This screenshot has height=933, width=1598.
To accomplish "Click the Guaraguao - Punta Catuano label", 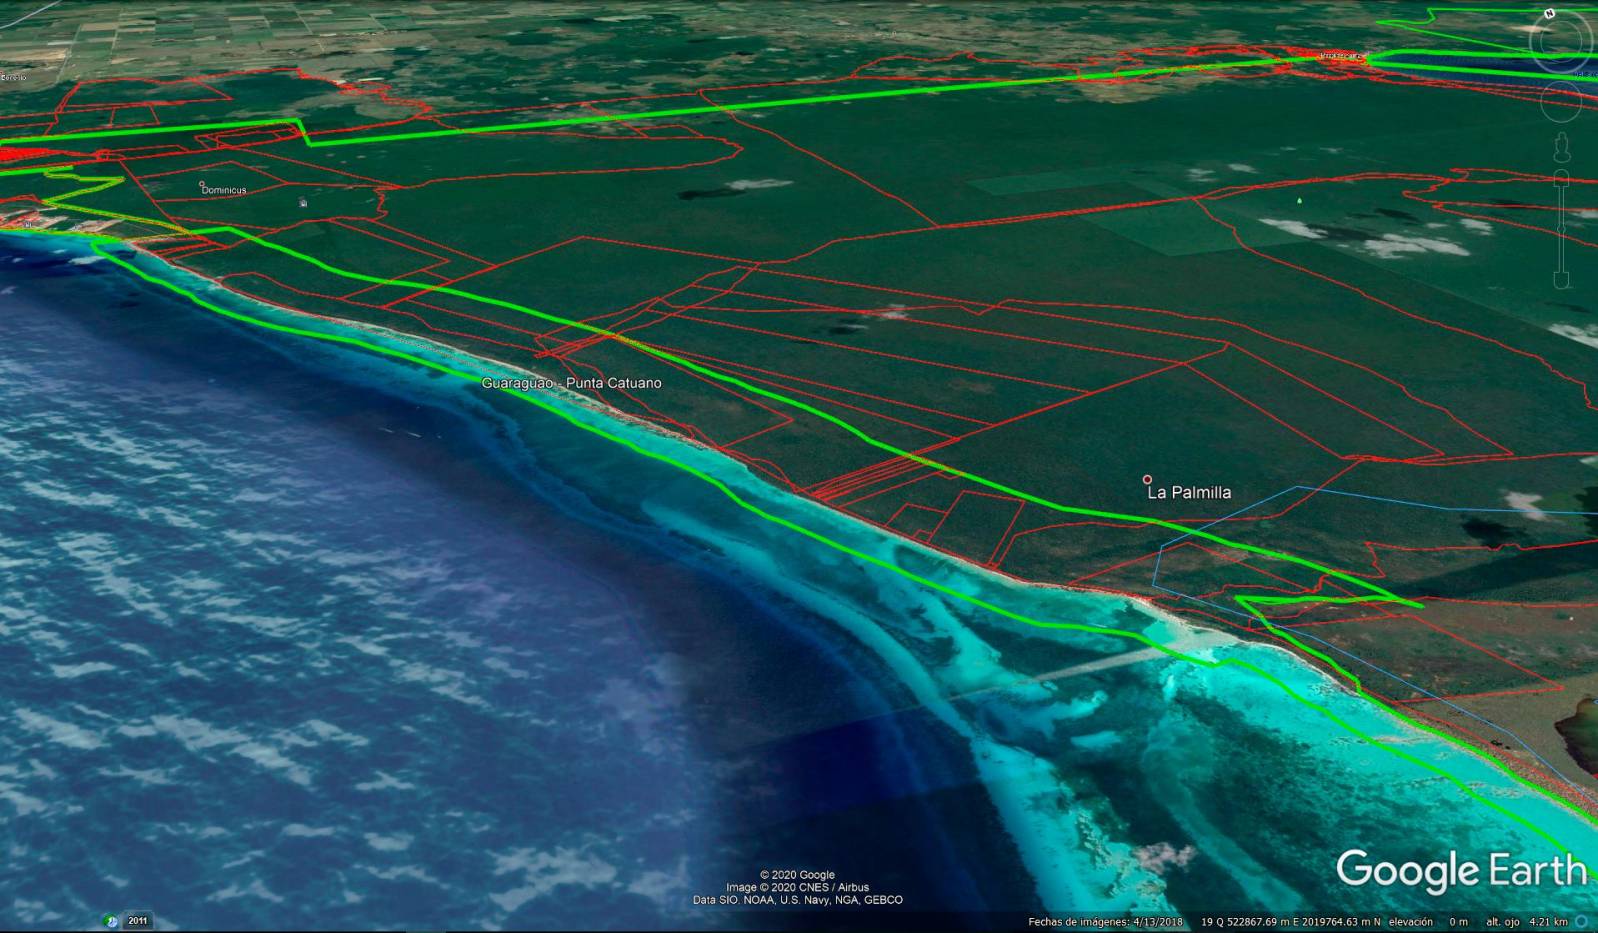I will (571, 383).
